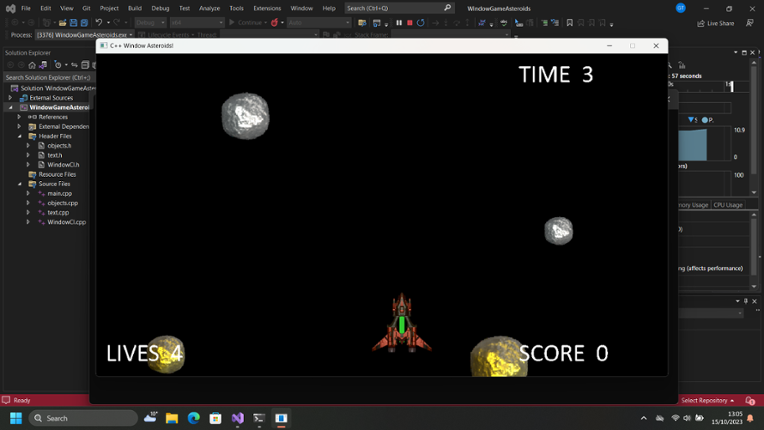Pause debugging with Break All button

(399, 22)
